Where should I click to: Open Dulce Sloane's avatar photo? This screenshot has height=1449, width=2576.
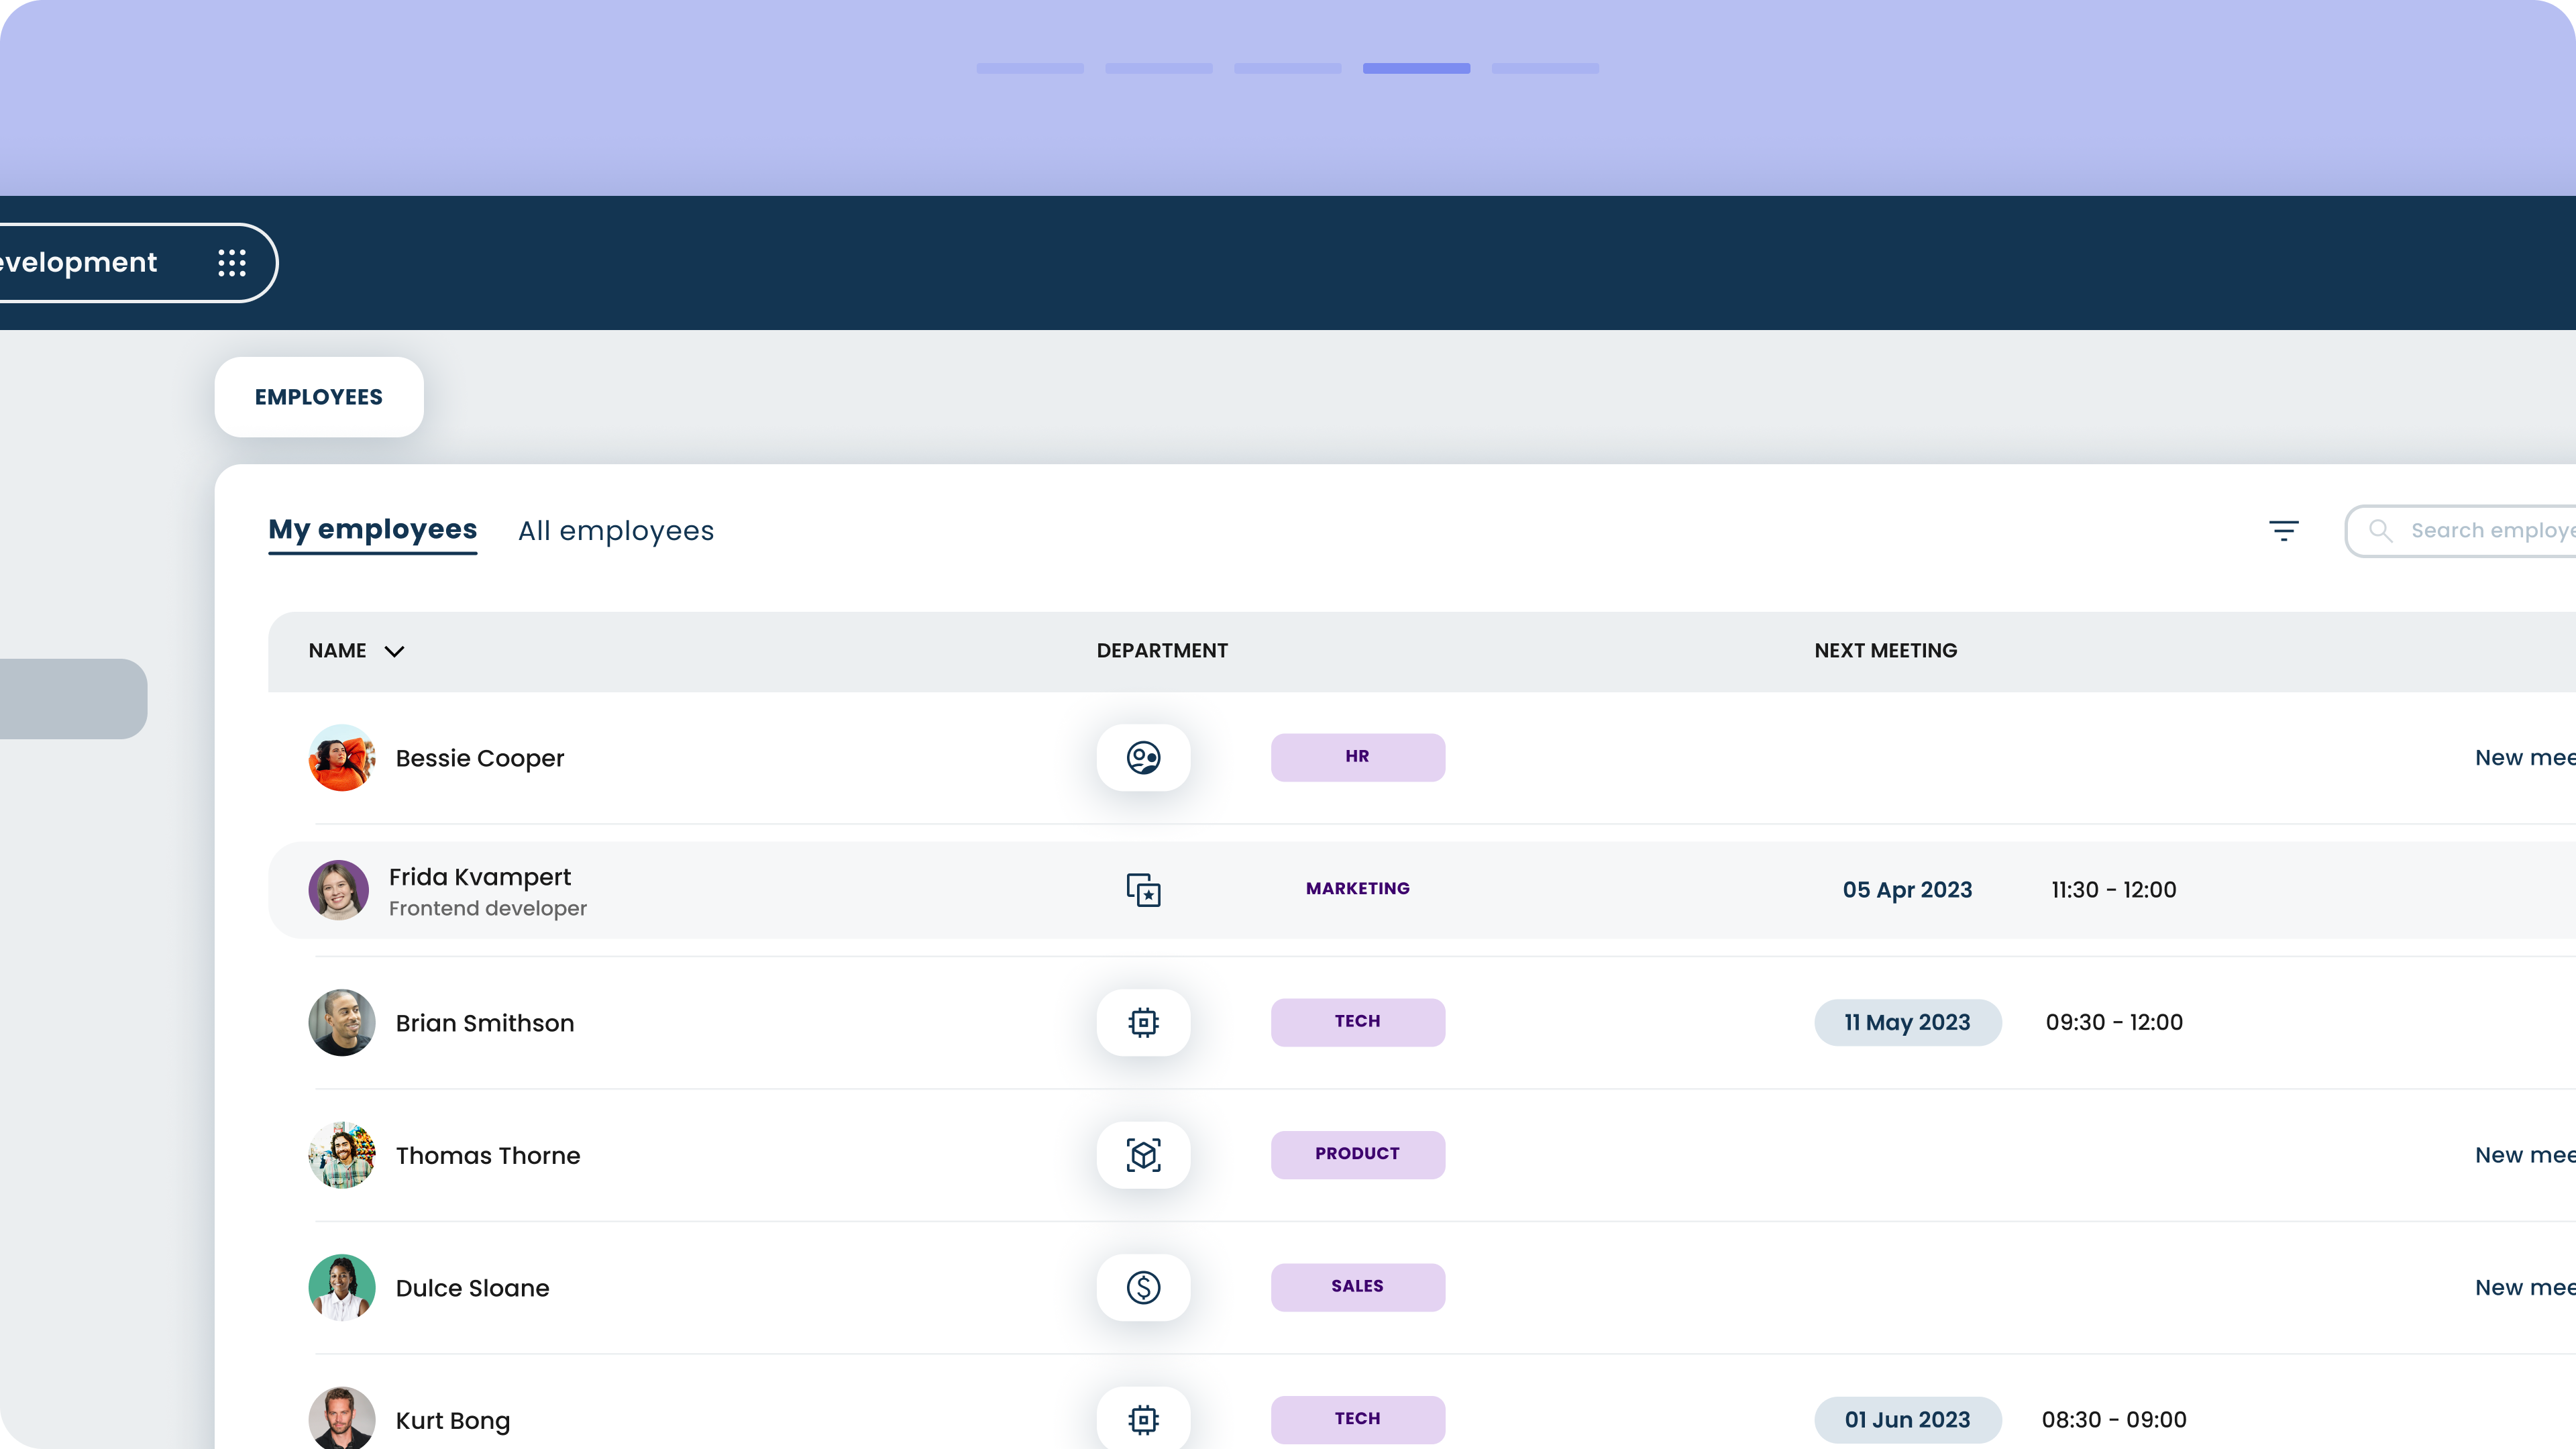tap(342, 1288)
